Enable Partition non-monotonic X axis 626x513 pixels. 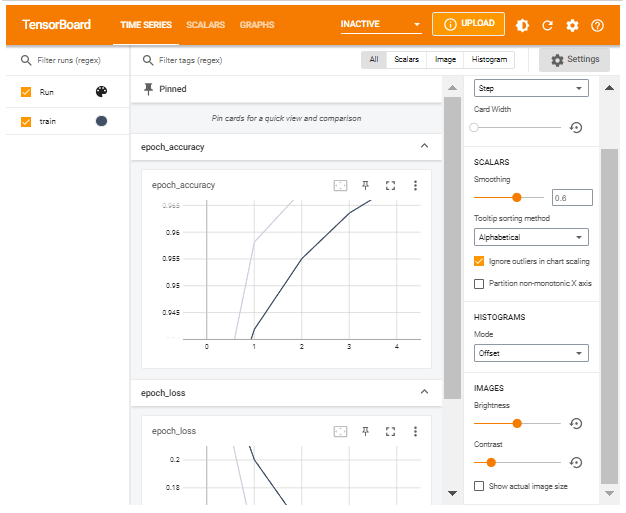point(479,283)
